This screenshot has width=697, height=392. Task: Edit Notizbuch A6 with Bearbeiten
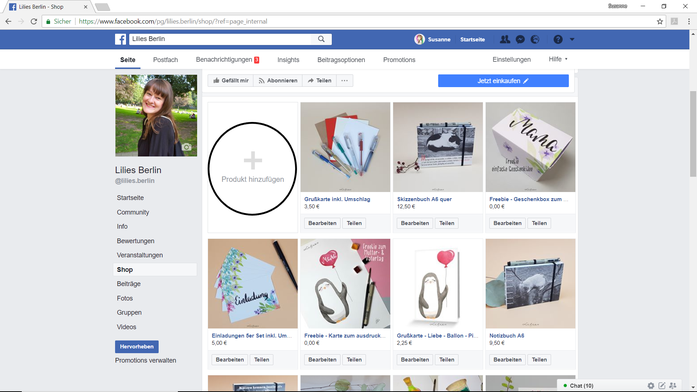(507, 360)
